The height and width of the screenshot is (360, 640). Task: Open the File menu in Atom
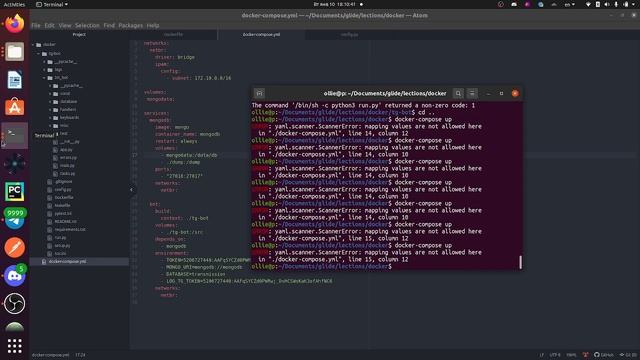pos(36,25)
